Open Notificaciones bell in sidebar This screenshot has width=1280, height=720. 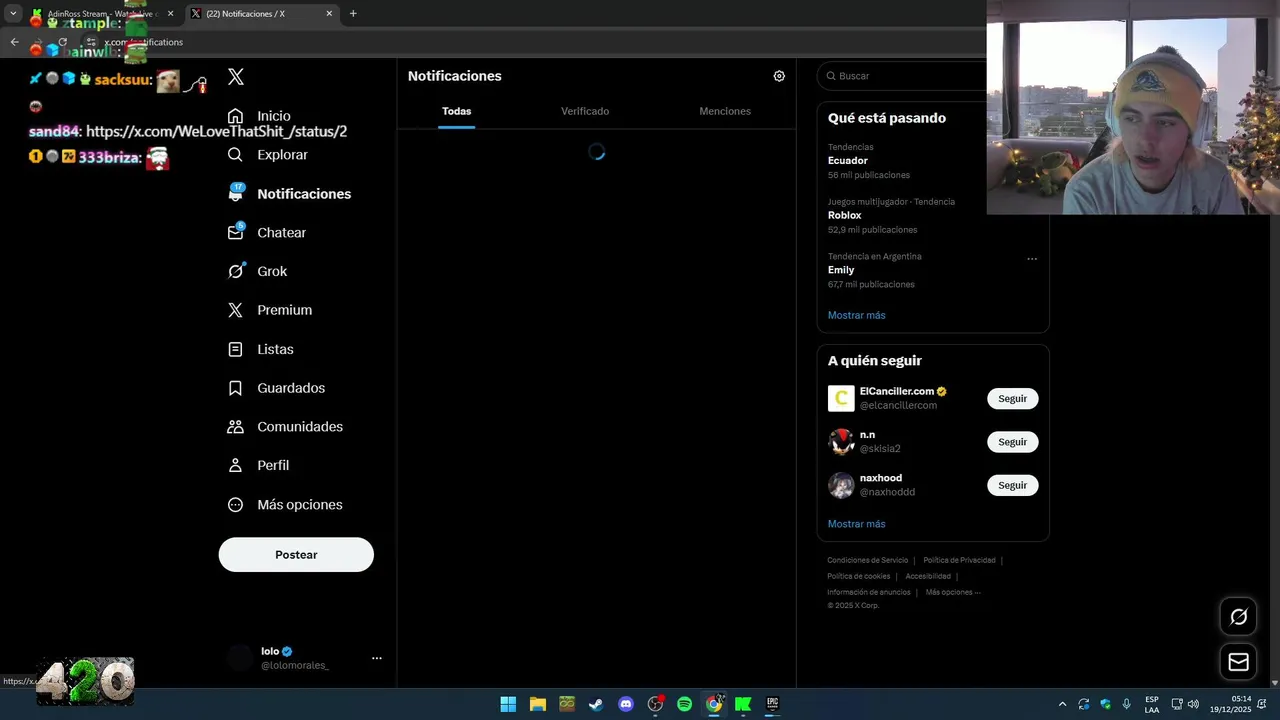(290, 194)
